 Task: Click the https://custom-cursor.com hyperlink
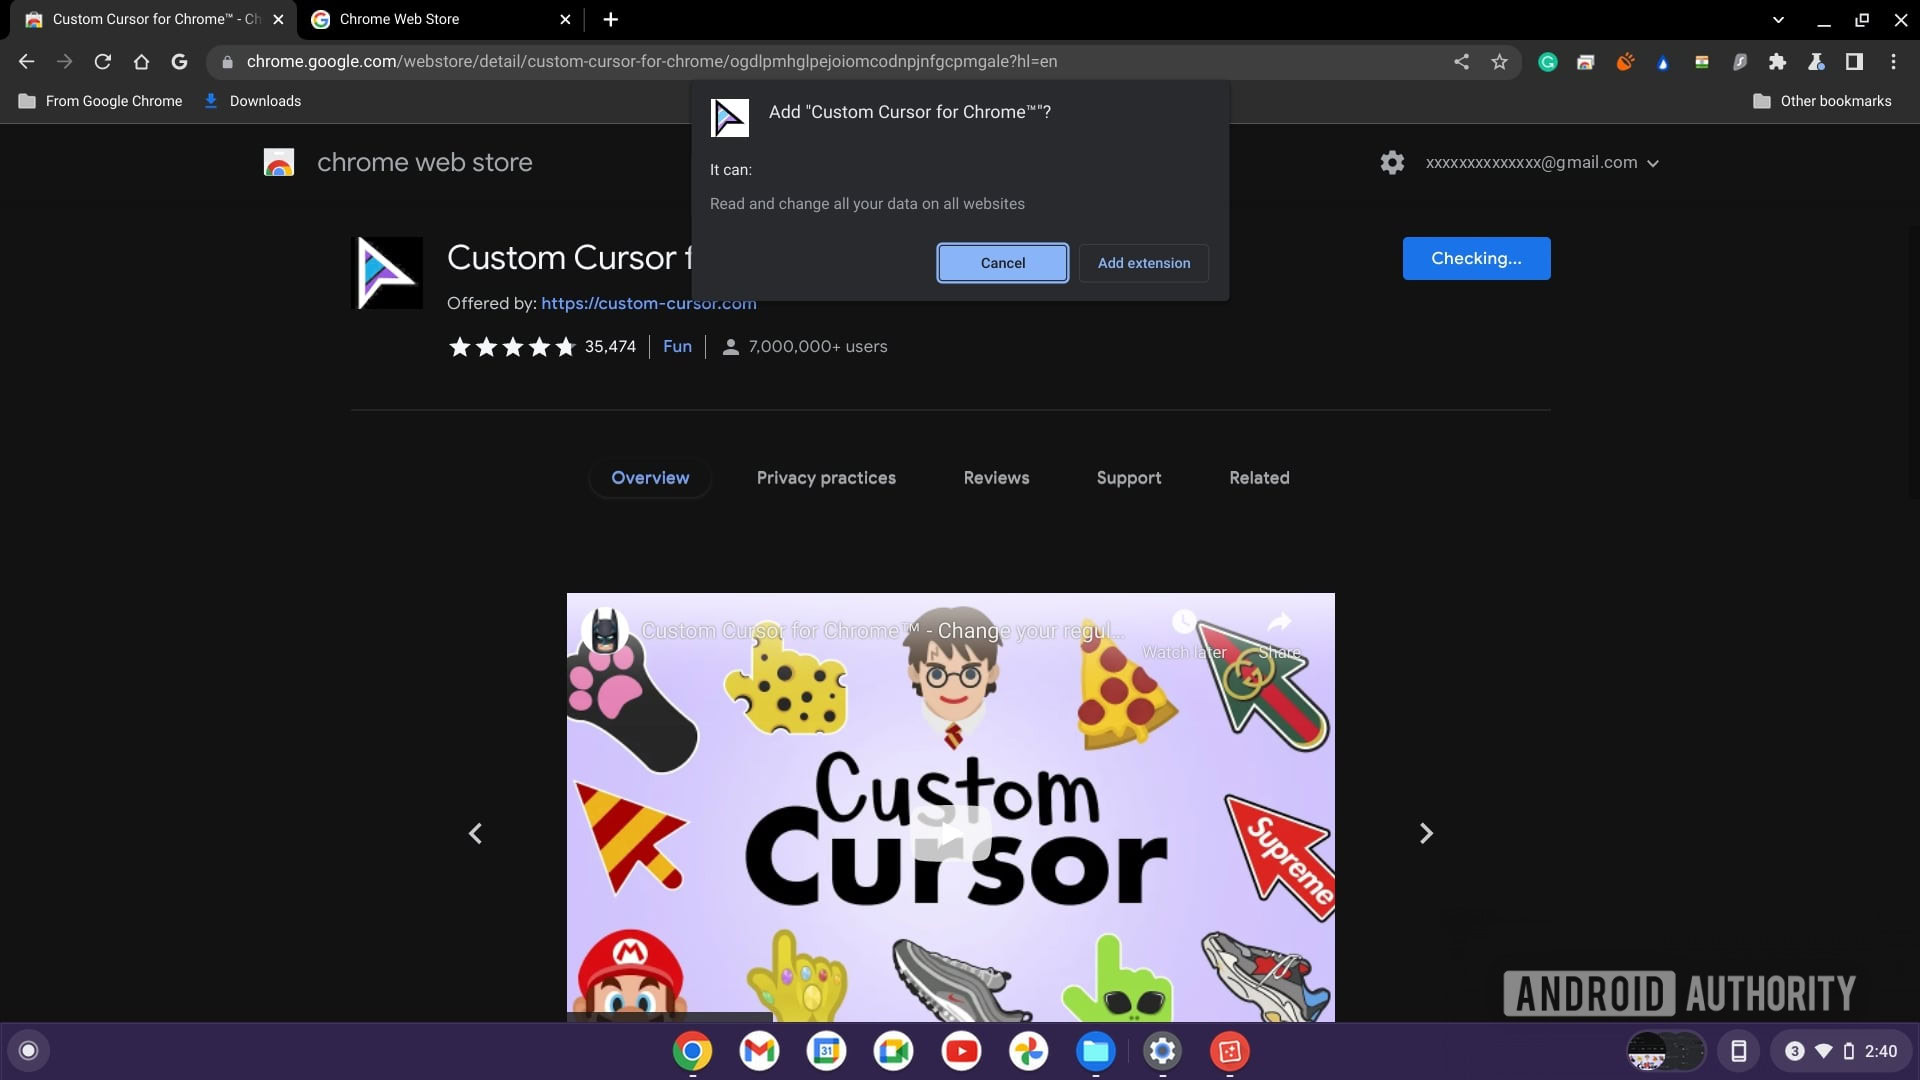tap(647, 302)
